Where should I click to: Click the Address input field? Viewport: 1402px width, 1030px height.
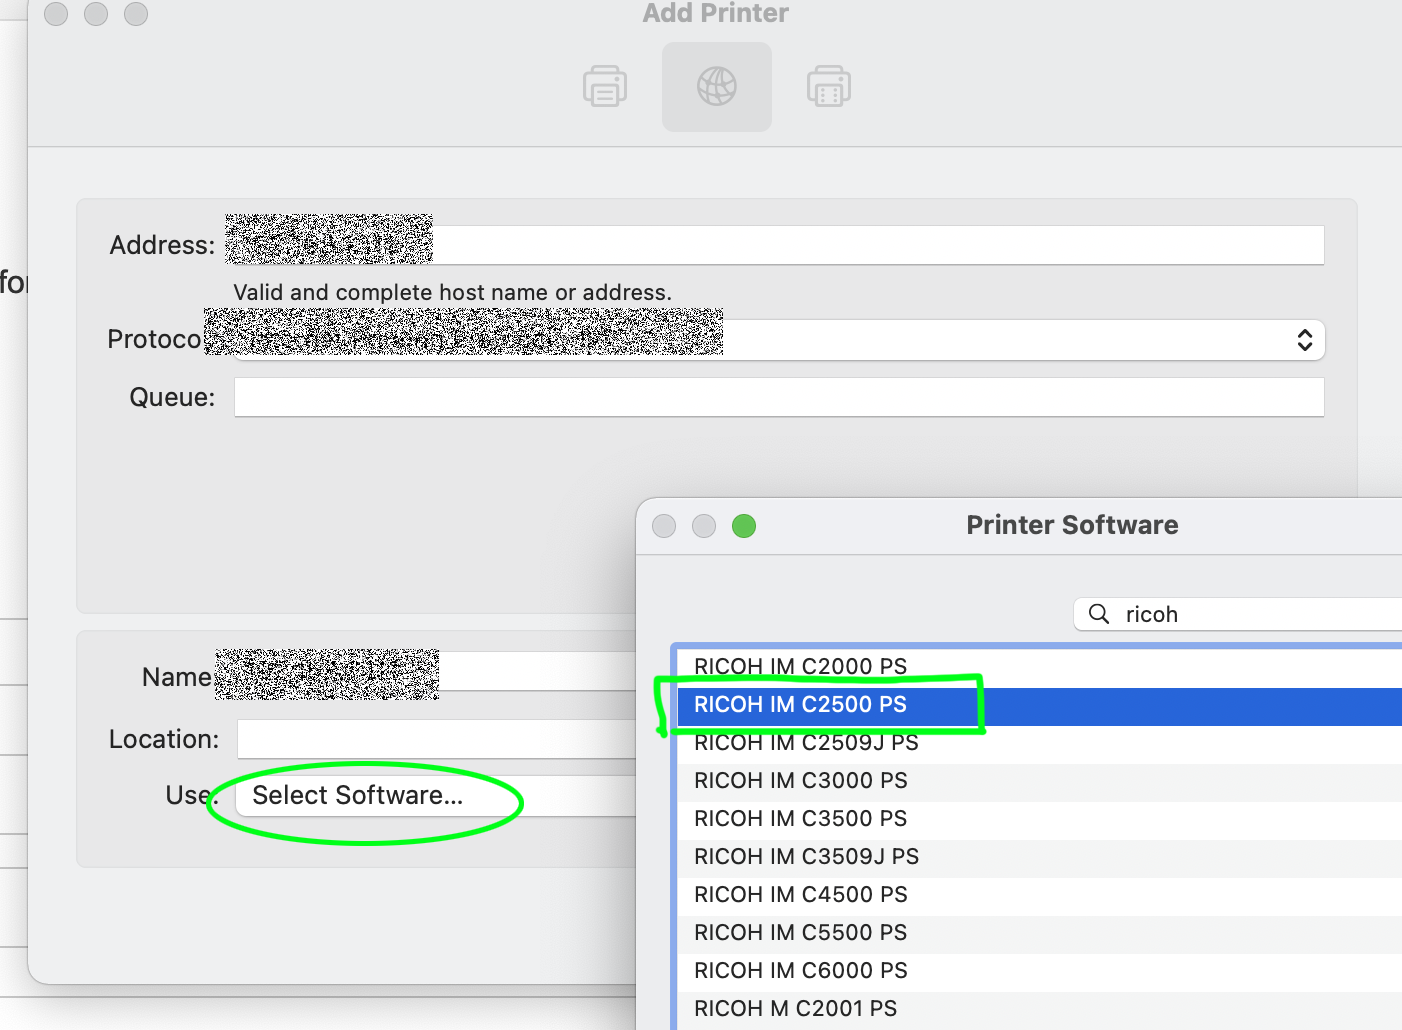700,244
